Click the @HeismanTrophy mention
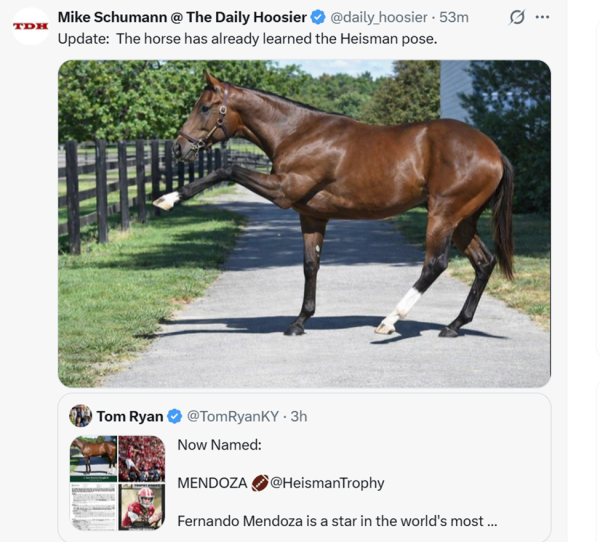Viewport: 600px width, 542px height. coord(327,483)
